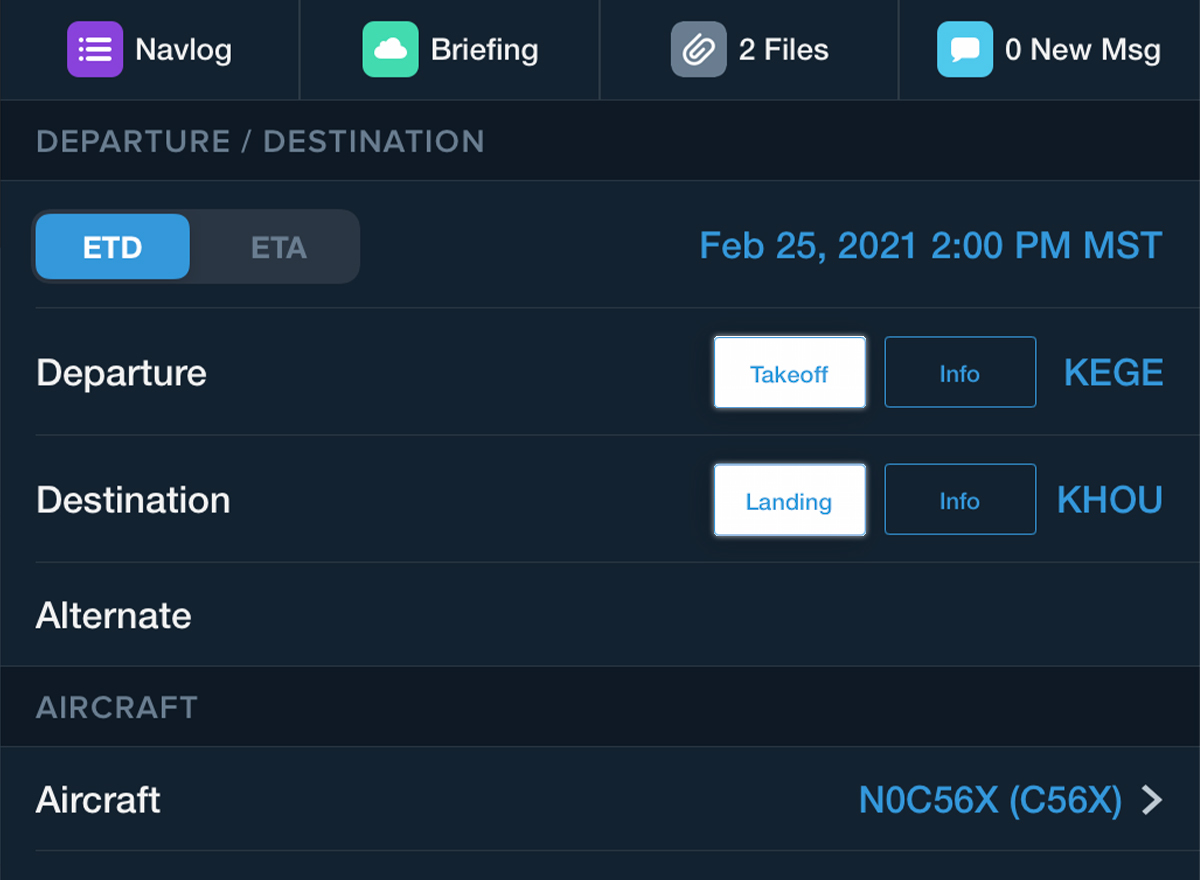Screen dimensions: 1200x880
Task: Click the green Briefing cloud icon
Action: (390, 50)
